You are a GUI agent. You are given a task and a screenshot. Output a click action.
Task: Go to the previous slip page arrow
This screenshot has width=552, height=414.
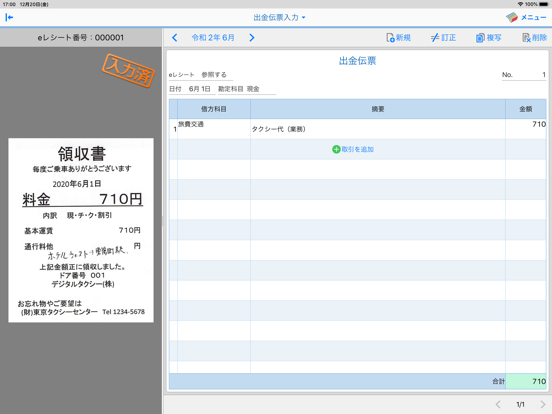coord(498,404)
